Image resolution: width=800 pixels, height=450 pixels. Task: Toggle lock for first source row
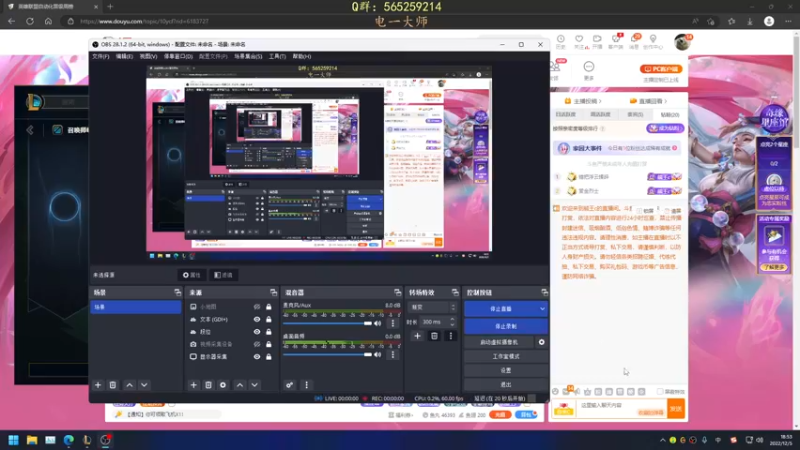268,307
